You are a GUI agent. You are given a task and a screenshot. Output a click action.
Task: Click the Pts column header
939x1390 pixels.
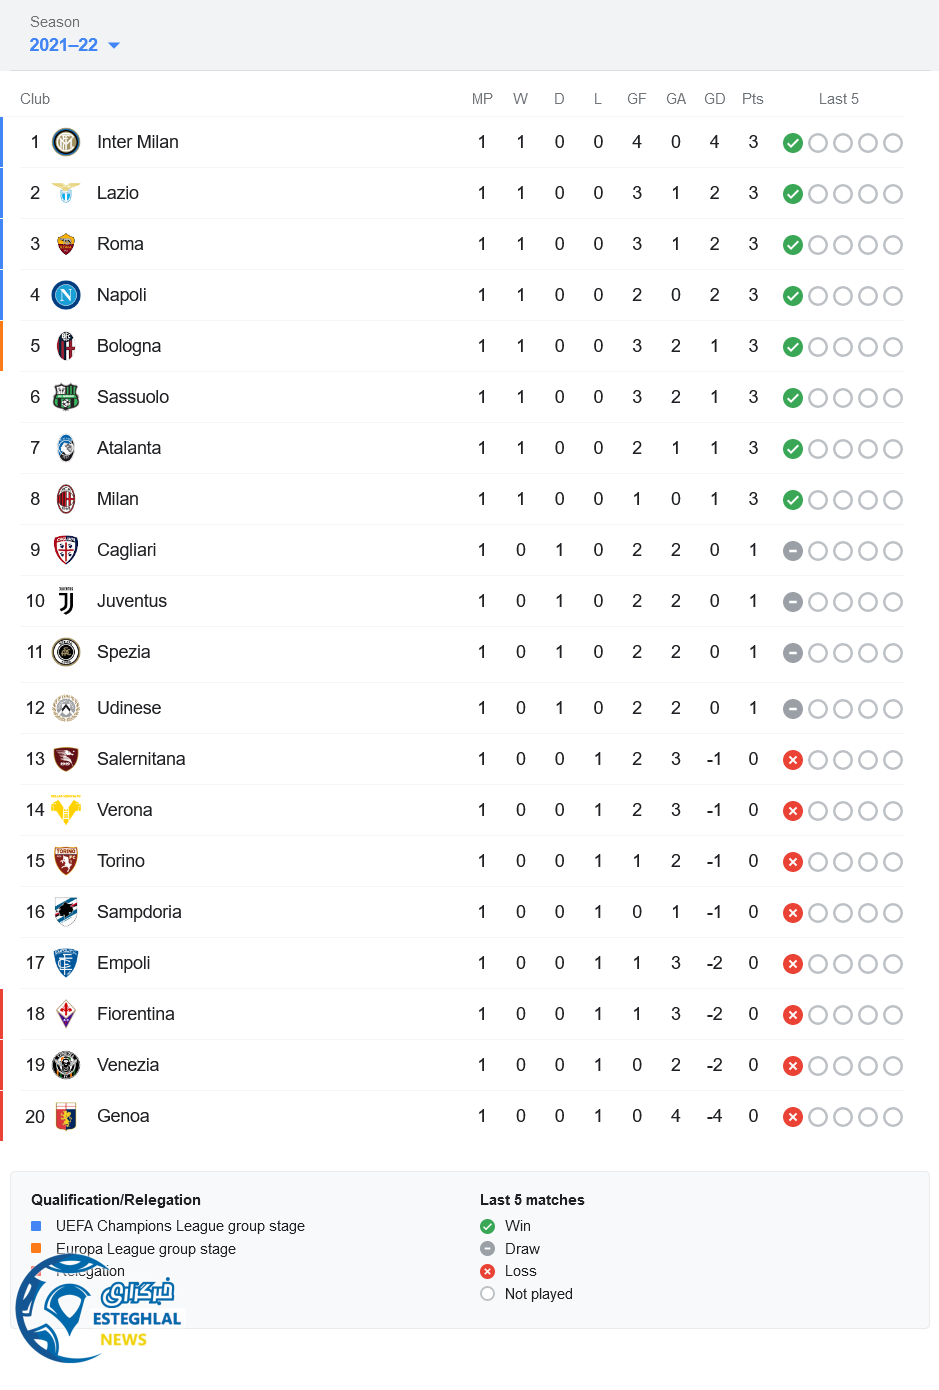(x=753, y=99)
